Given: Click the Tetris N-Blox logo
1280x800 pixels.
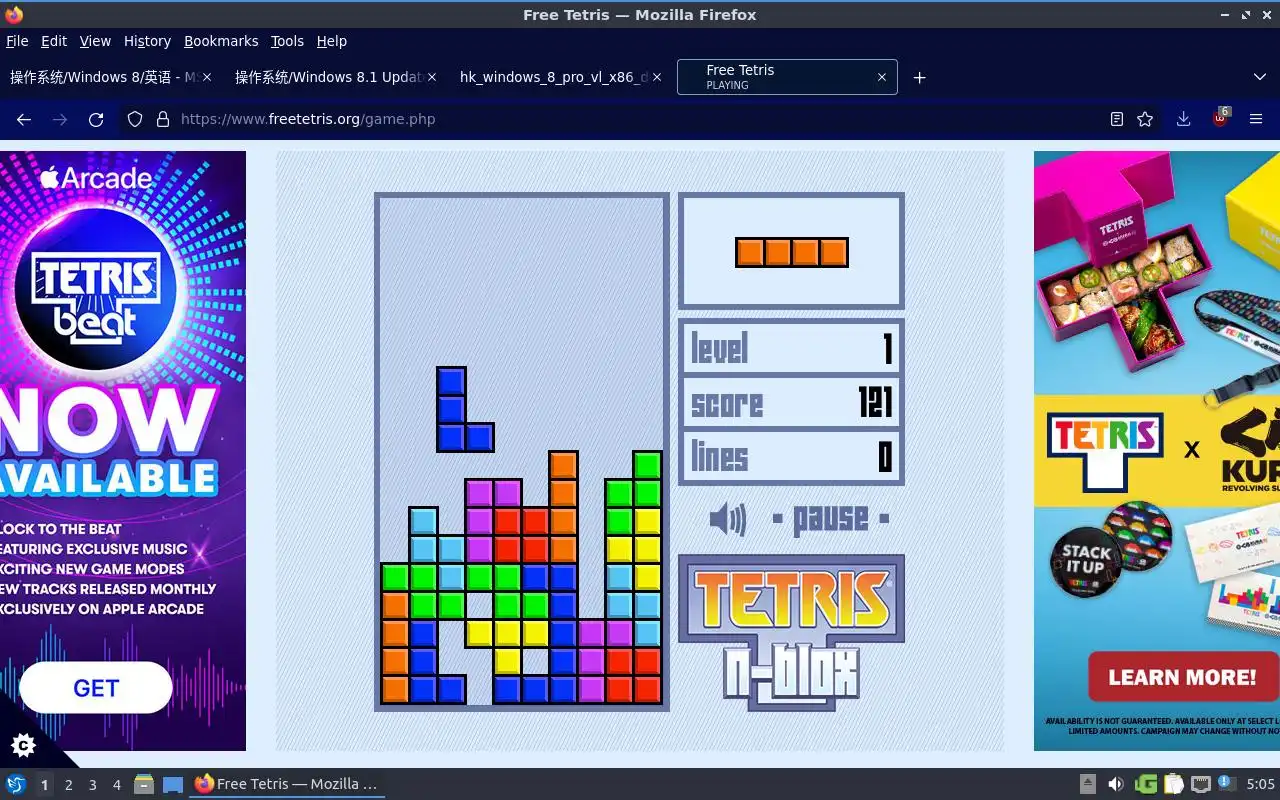Looking at the screenshot, I should [x=791, y=632].
